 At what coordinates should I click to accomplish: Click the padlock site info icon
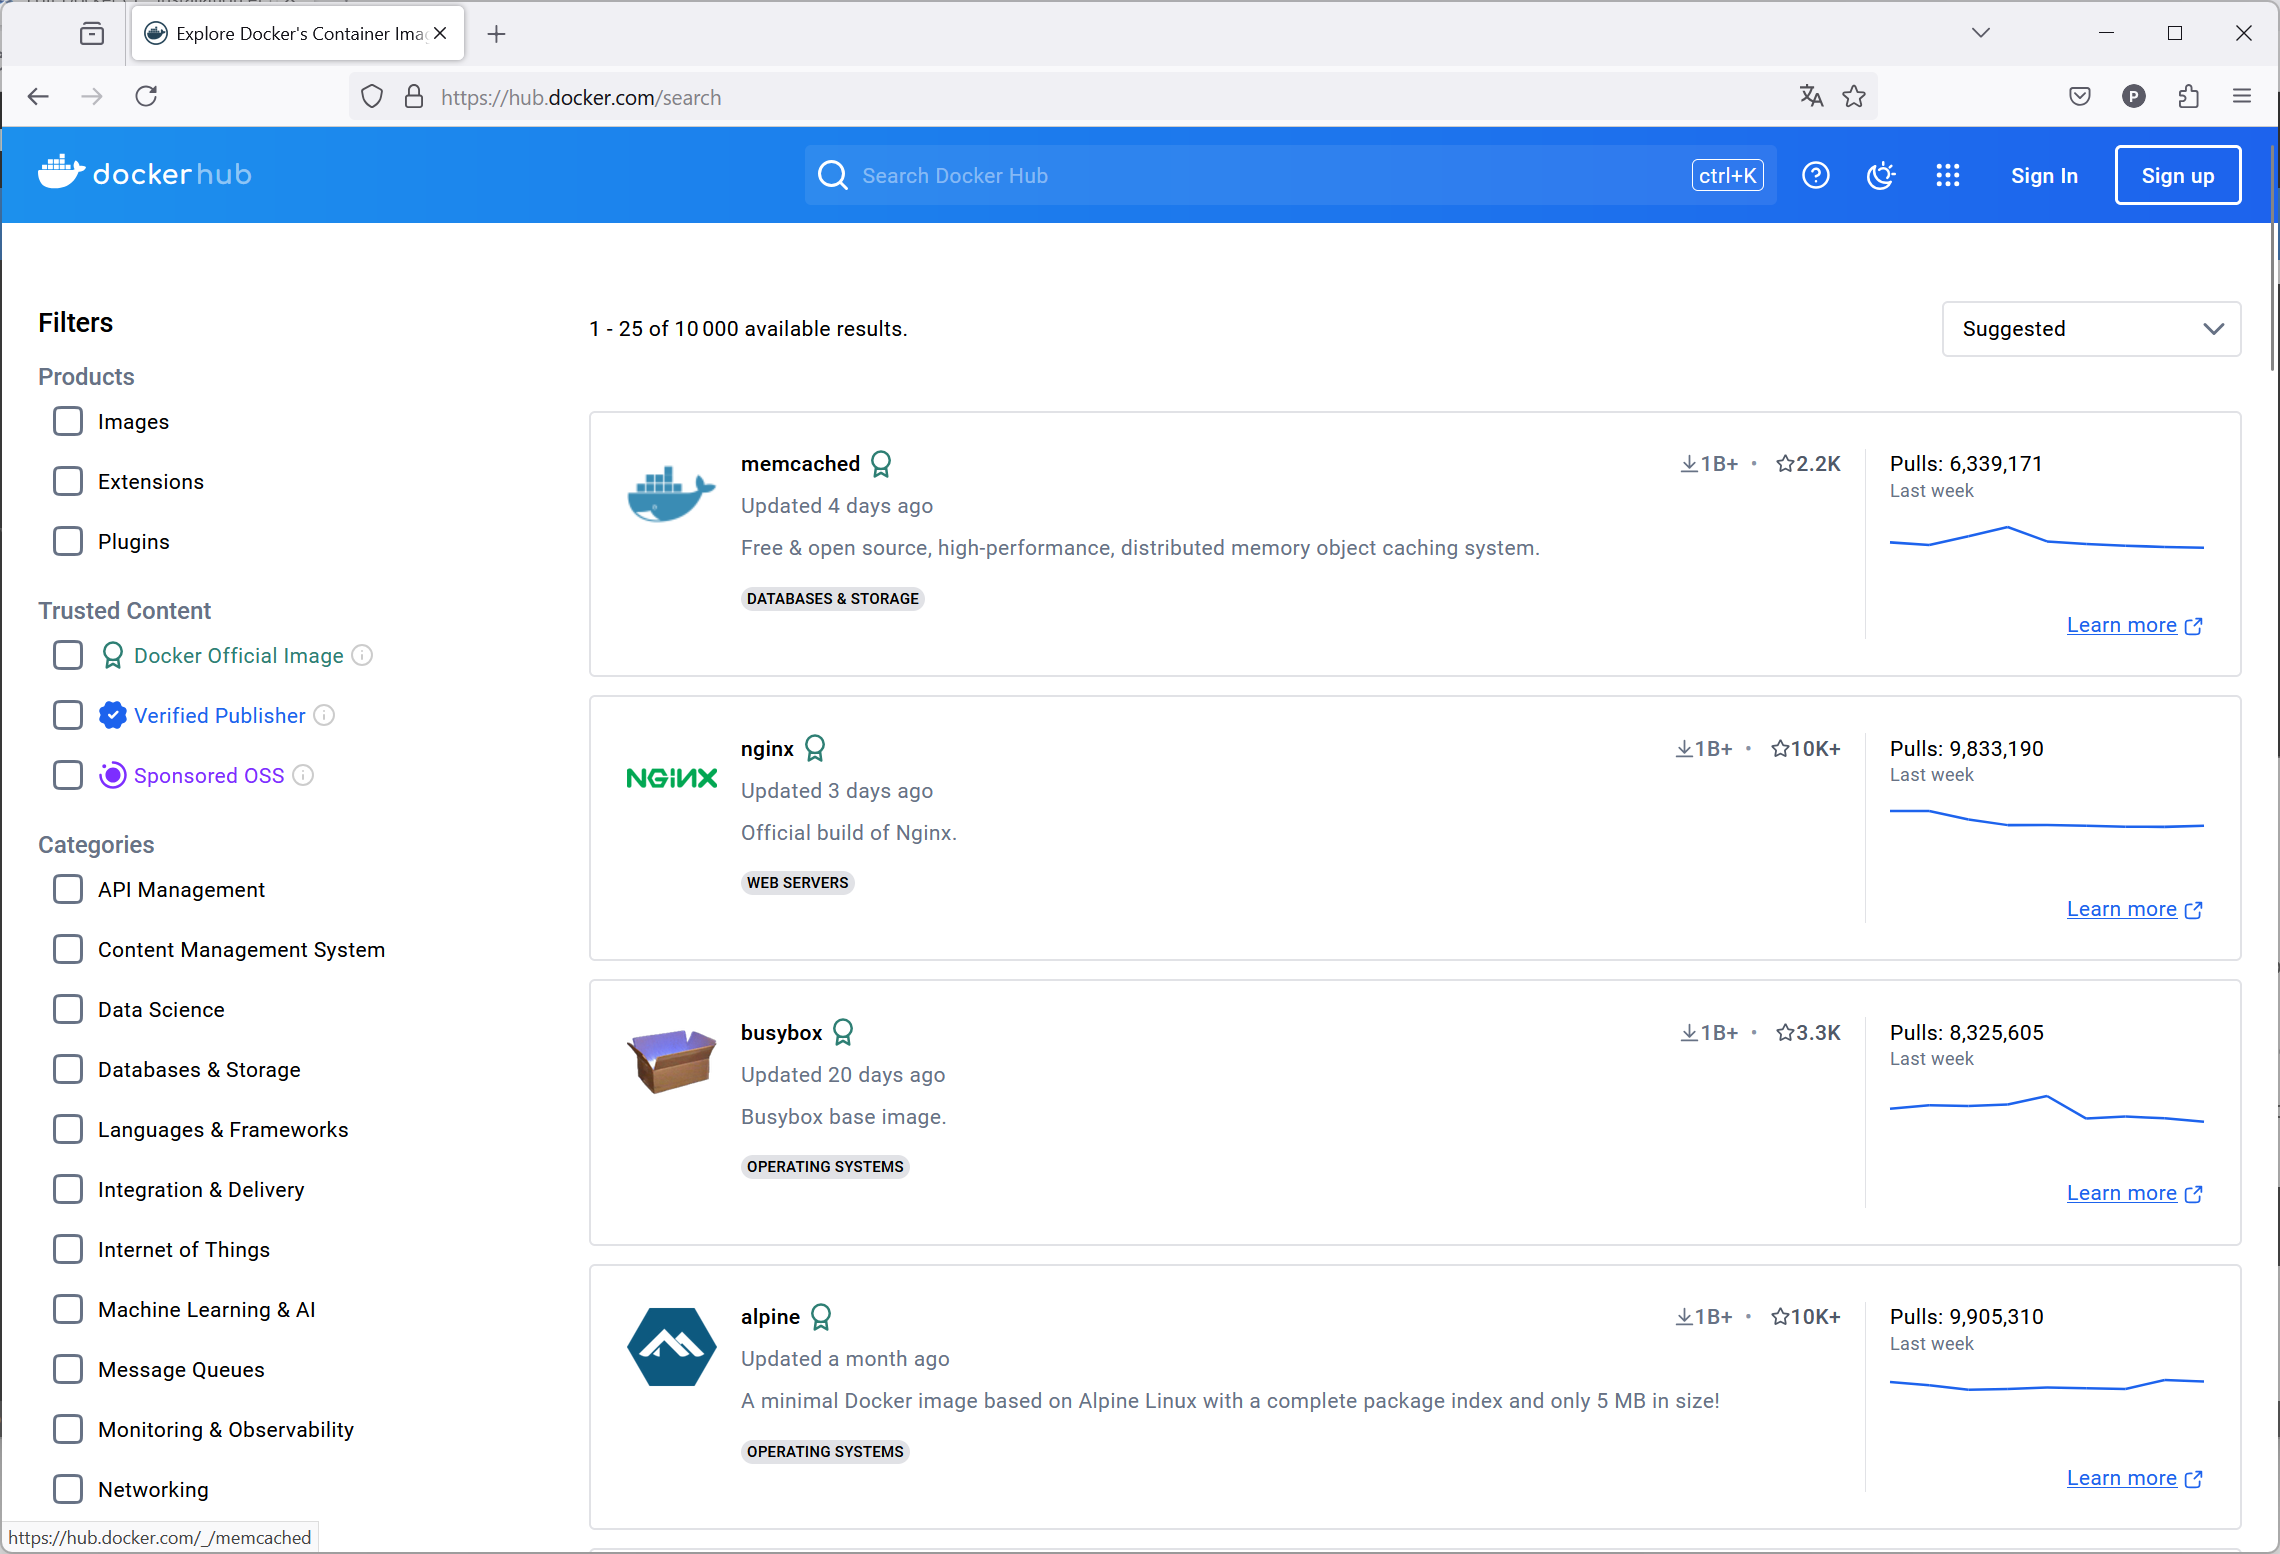pyautogui.click(x=414, y=97)
